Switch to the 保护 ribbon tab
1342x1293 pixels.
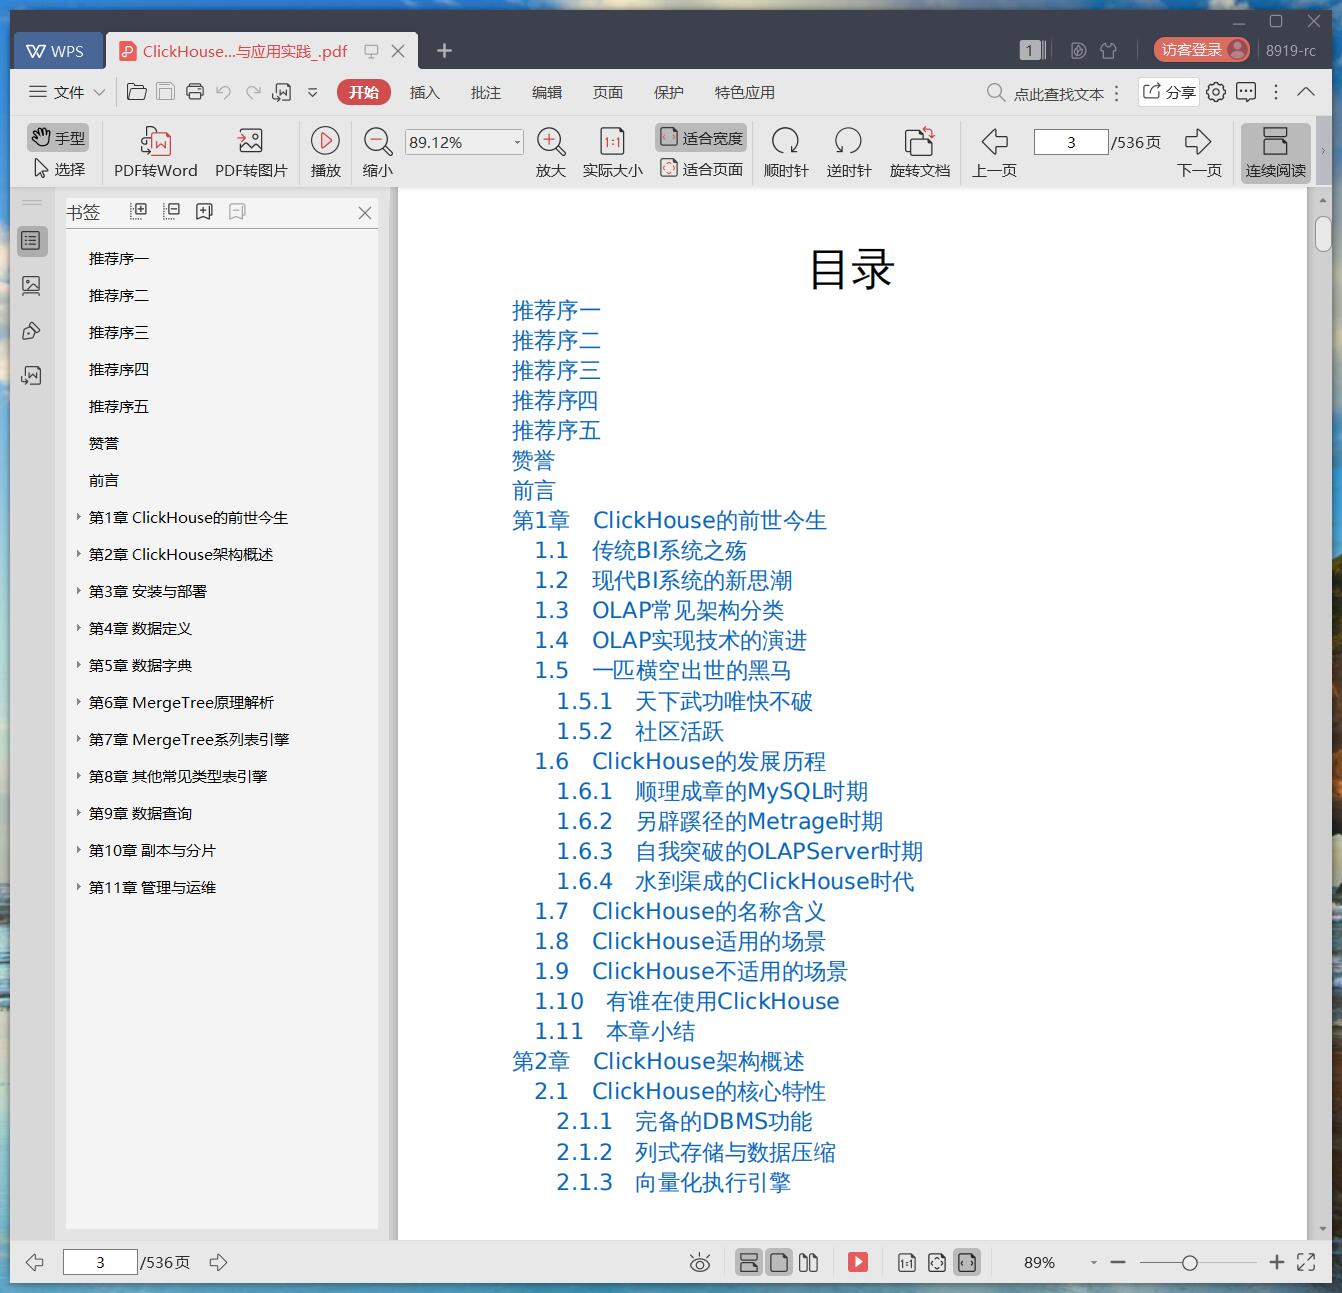coord(668,92)
